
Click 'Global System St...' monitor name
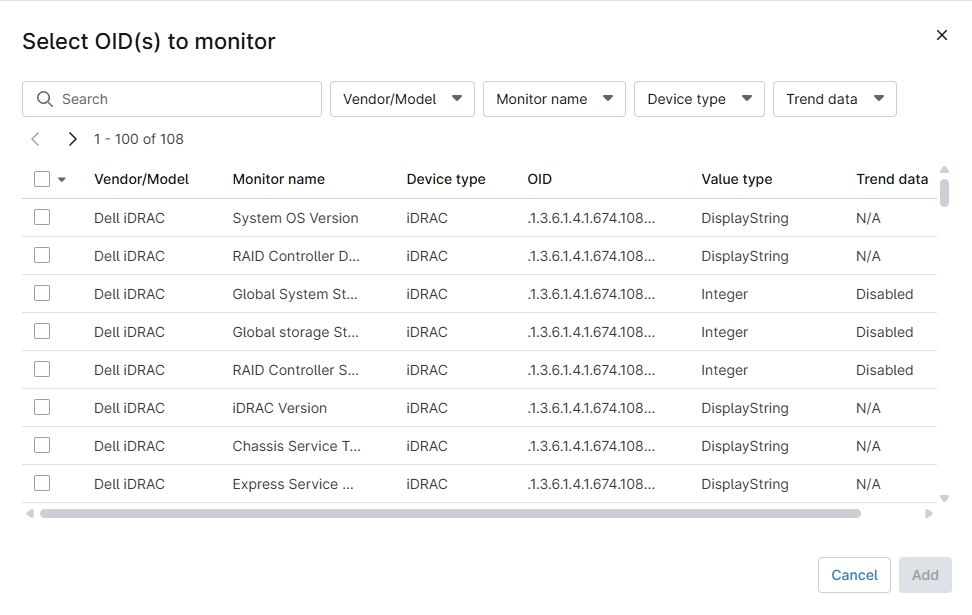pyautogui.click(x=295, y=294)
